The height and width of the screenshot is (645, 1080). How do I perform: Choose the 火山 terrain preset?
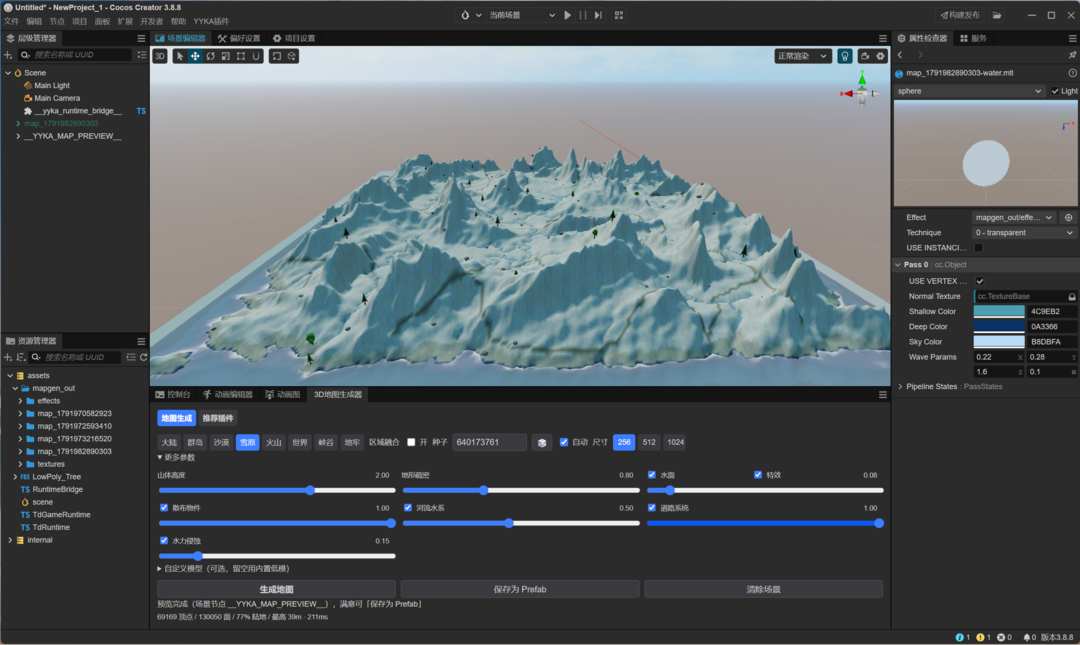point(274,442)
